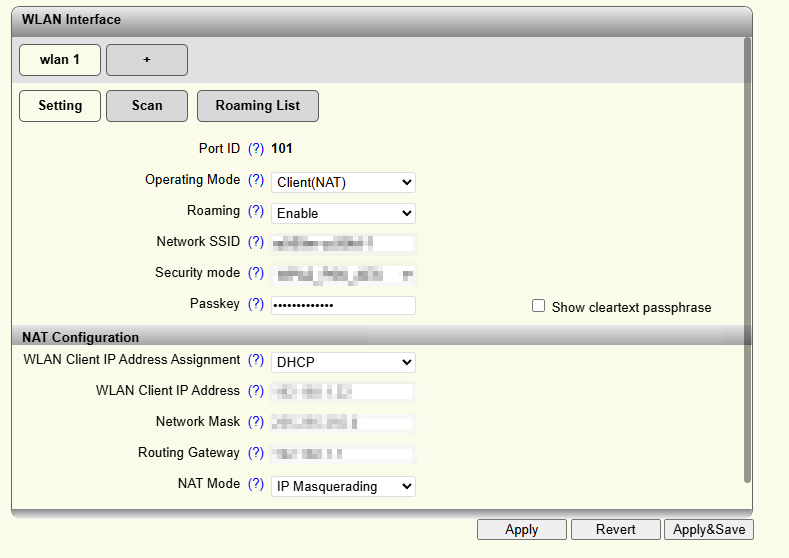The height and width of the screenshot is (558, 789).
Task: Open help for WLAN Client IP Address Assignment
Action: coord(256,361)
